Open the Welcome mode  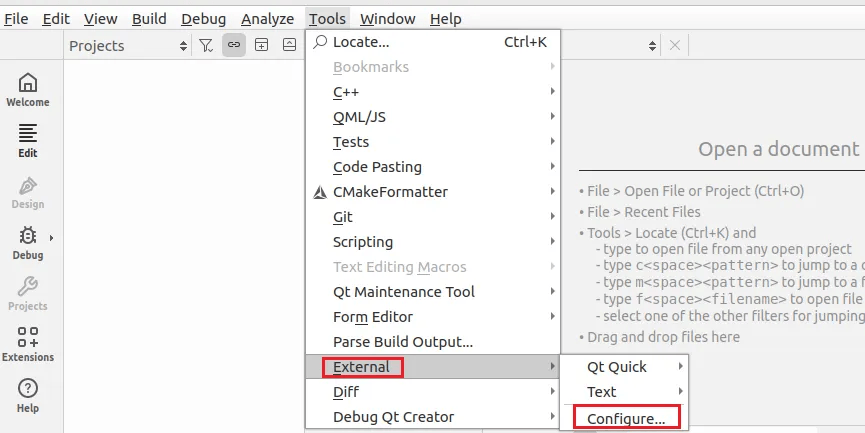coord(28,89)
